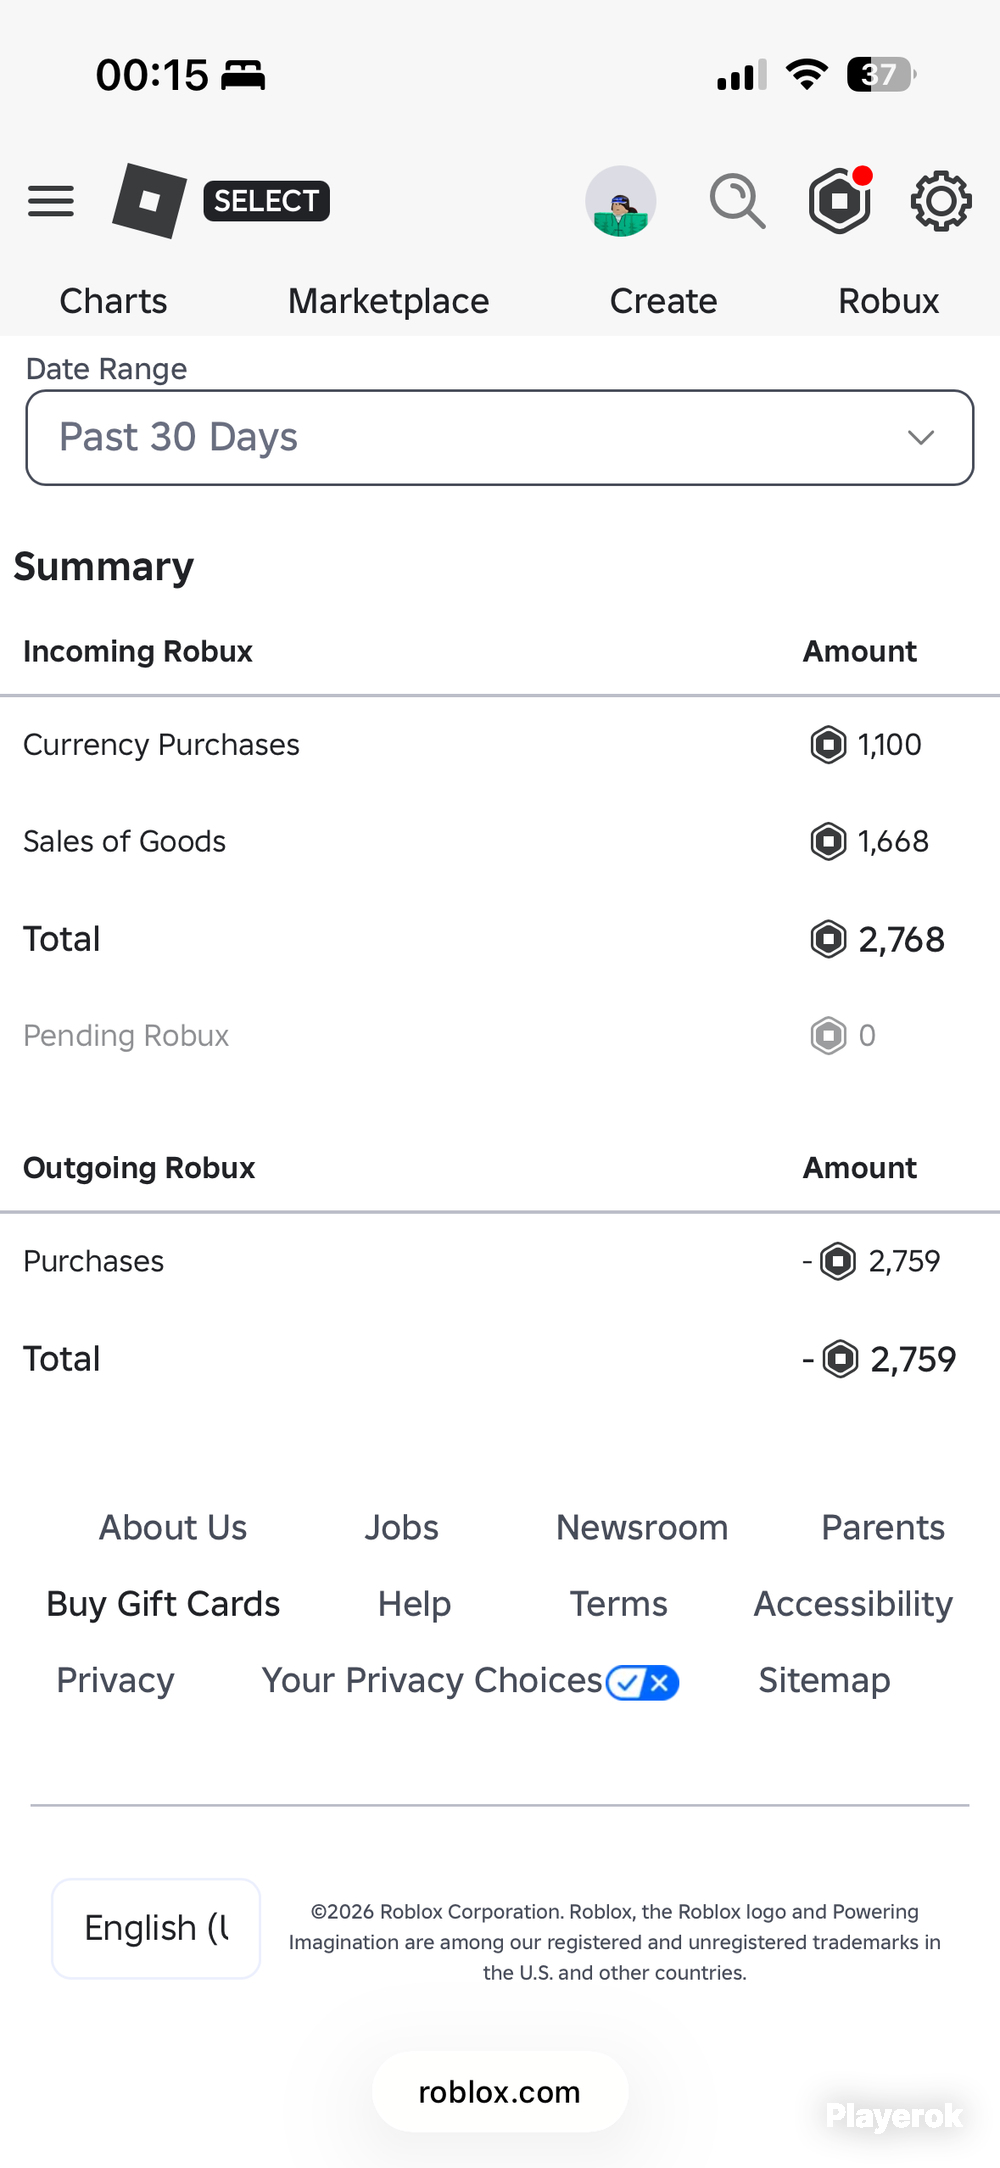Open the search magnifier icon
Viewport: 1000px width, 2168px height.
click(738, 201)
